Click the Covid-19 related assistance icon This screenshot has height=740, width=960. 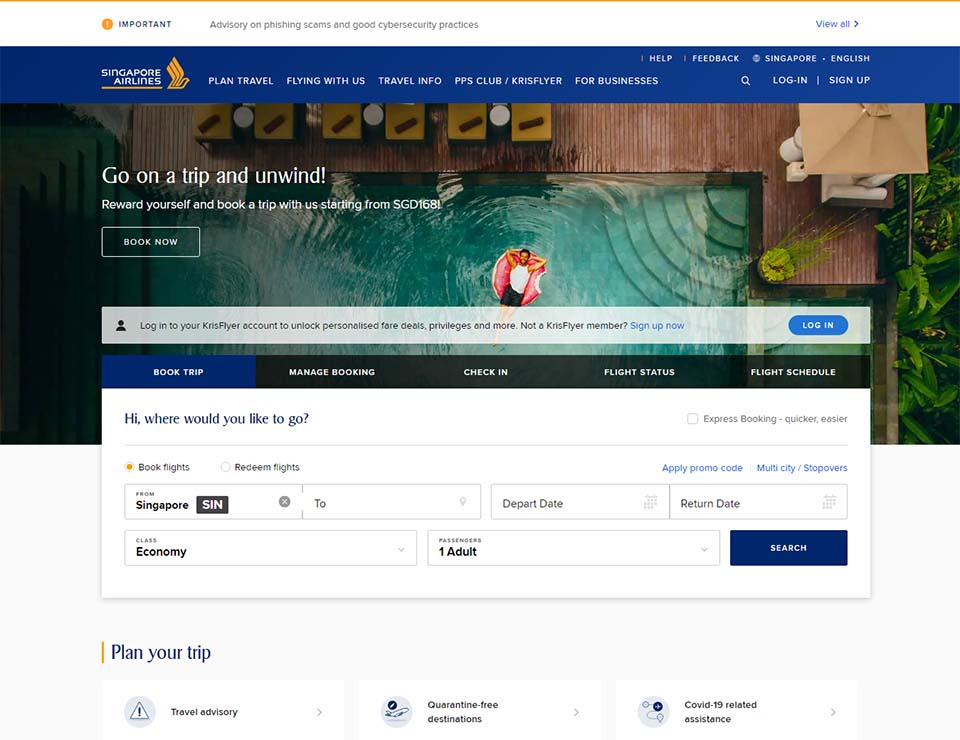click(653, 712)
